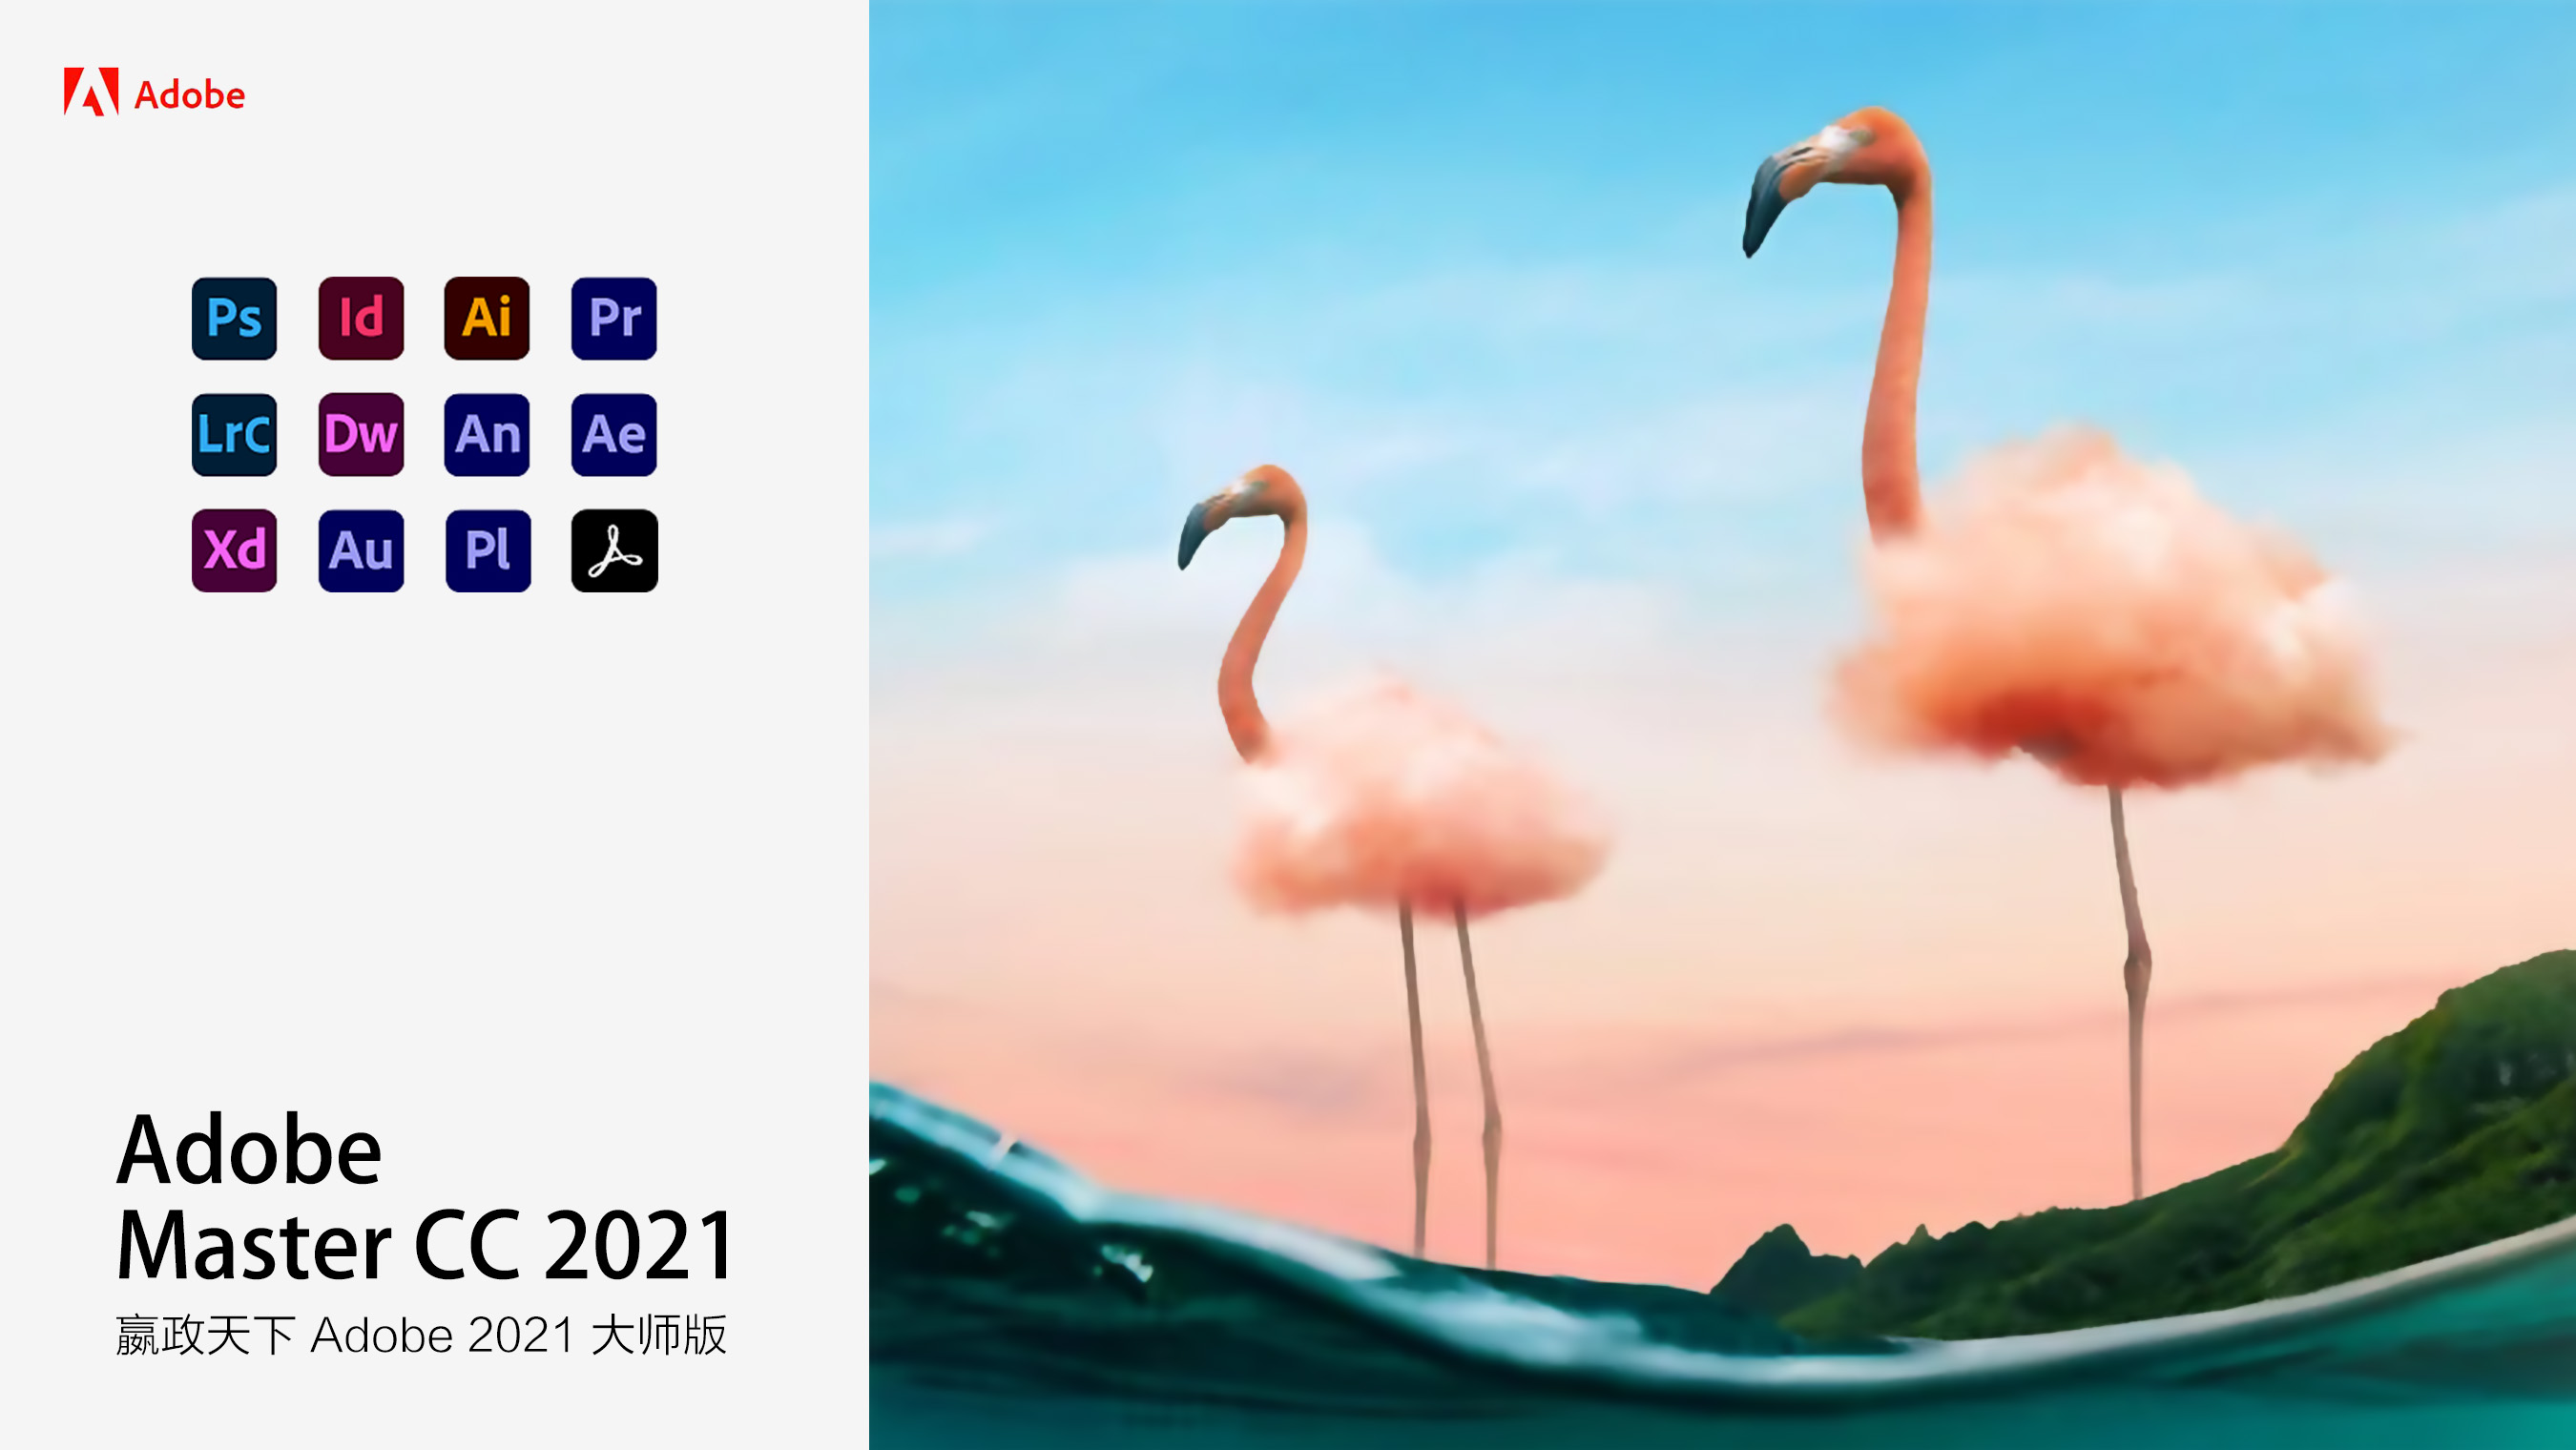Viewport: 2576px width, 1450px height.
Task: Launch Adobe Acrobat (PDF icon)
Action: [x=613, y=551]
